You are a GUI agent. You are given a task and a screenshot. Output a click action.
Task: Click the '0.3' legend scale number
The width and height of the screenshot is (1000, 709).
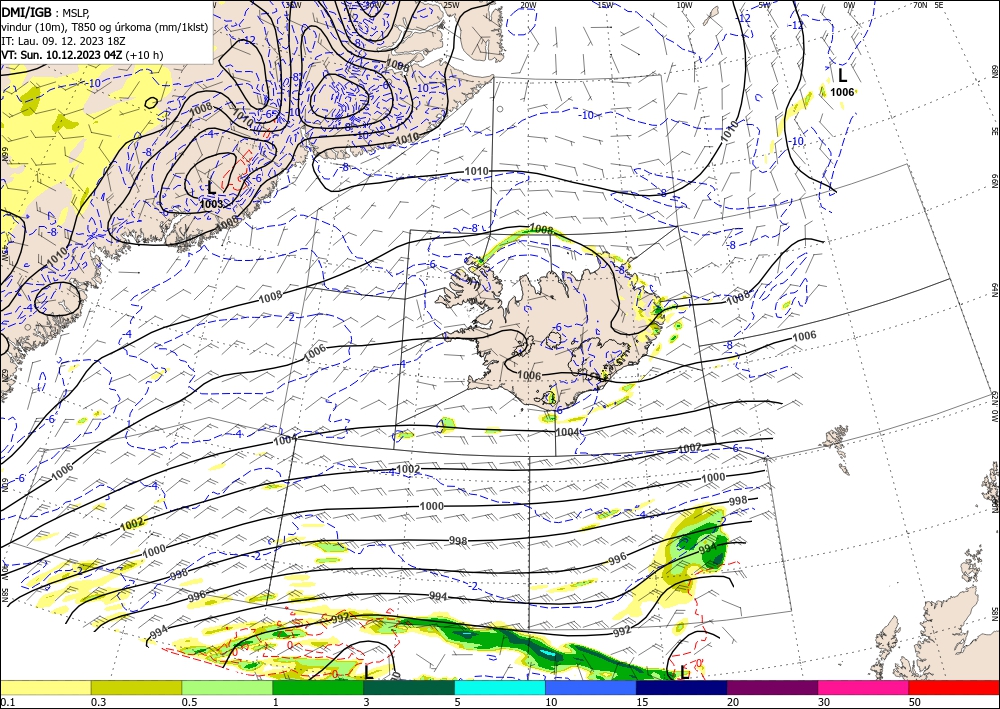coord(98,702)
